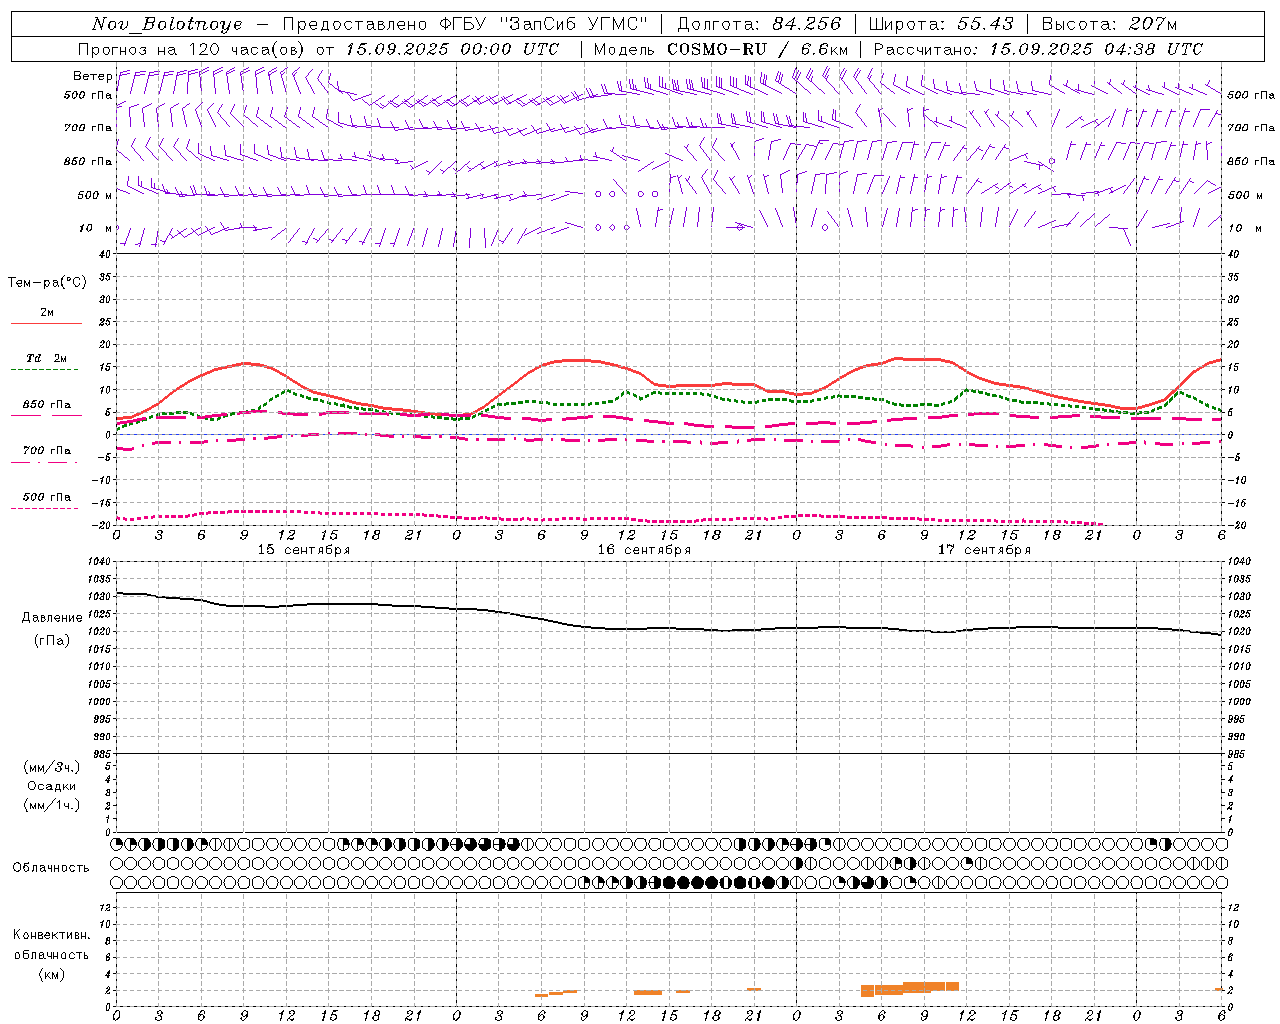Screen dimensions: 1280x1024
Task: Click the Давление panel label
Action: 52,618
